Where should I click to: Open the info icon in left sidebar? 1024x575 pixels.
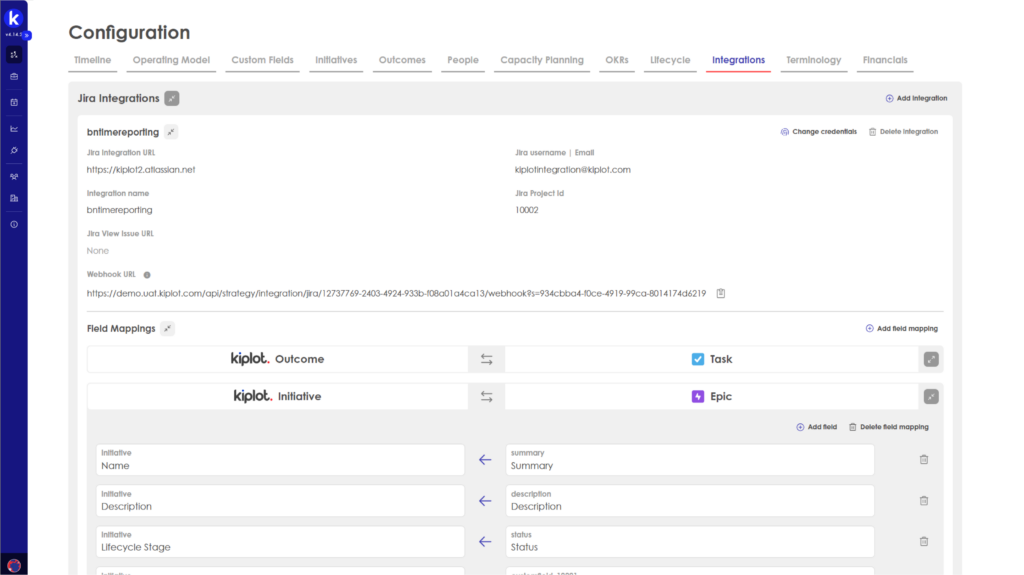[14, 224]
